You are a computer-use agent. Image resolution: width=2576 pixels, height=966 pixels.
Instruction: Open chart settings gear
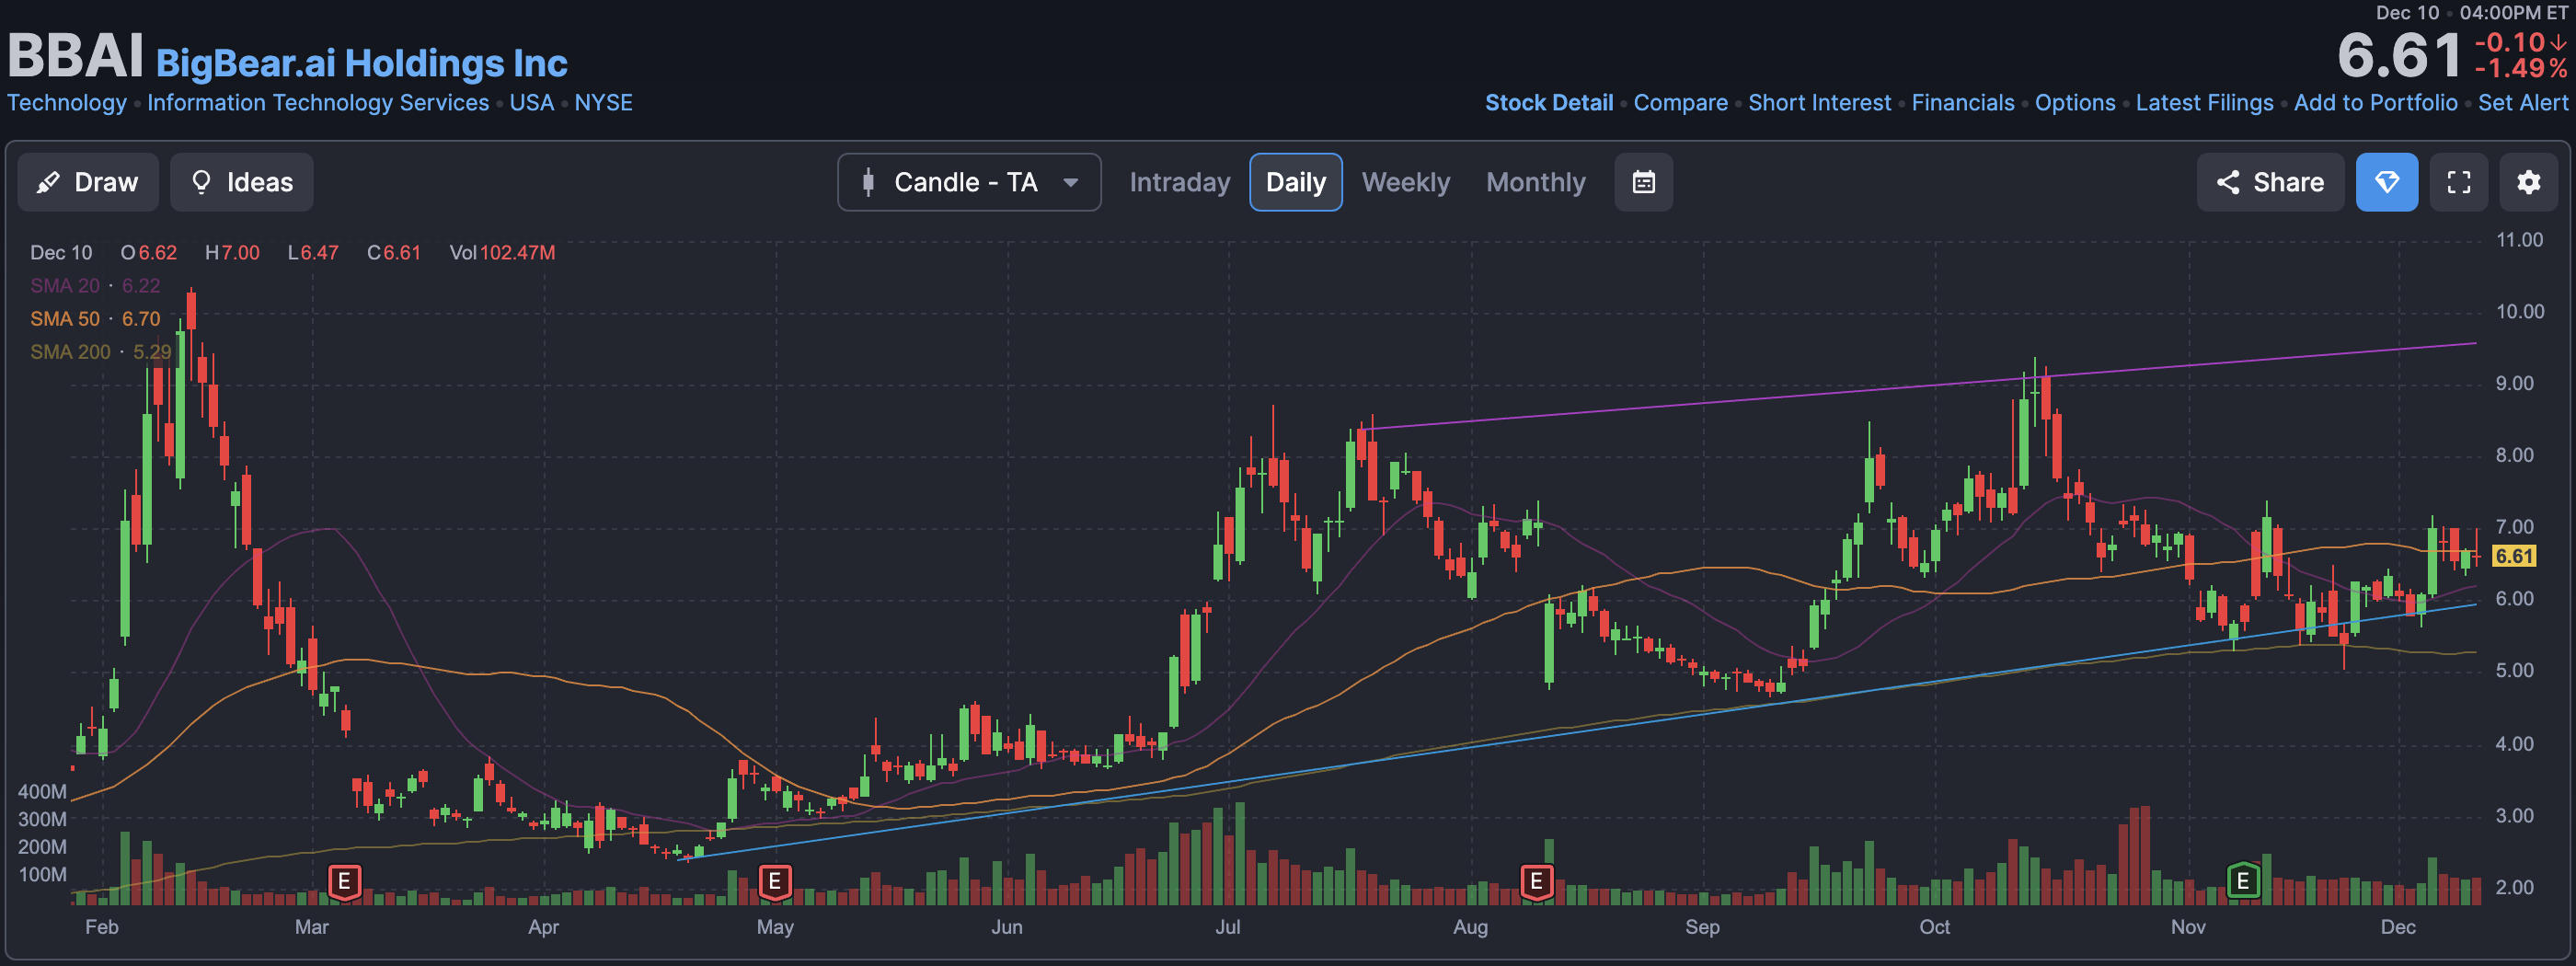tap(2528, 182)
